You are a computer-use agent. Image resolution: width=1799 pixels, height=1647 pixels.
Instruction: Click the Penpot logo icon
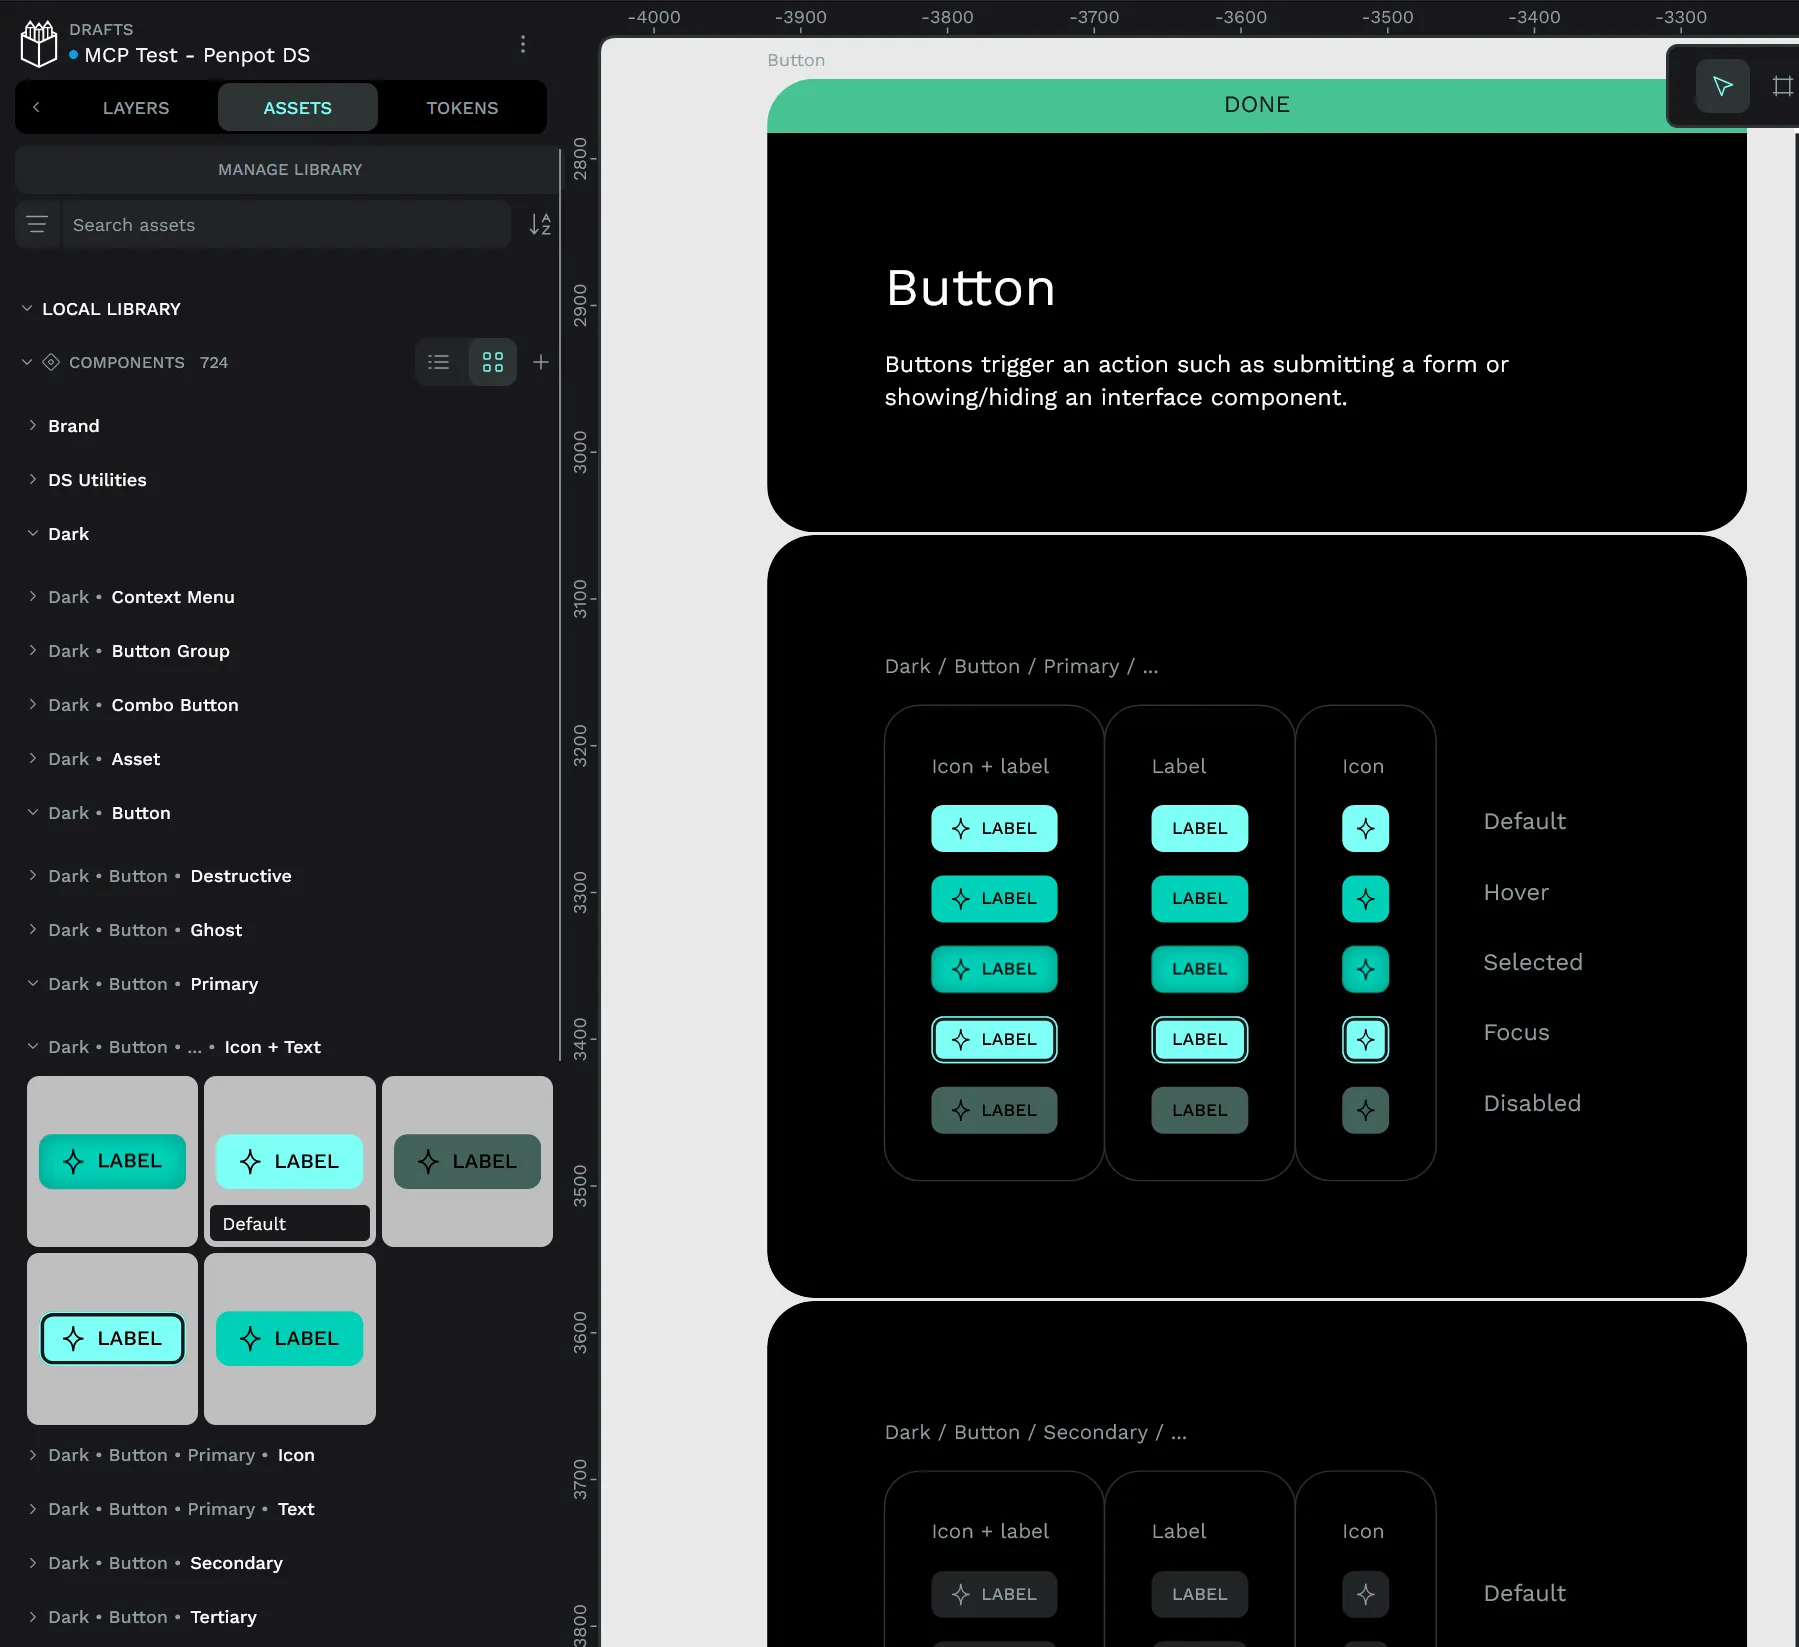point(38,42)
